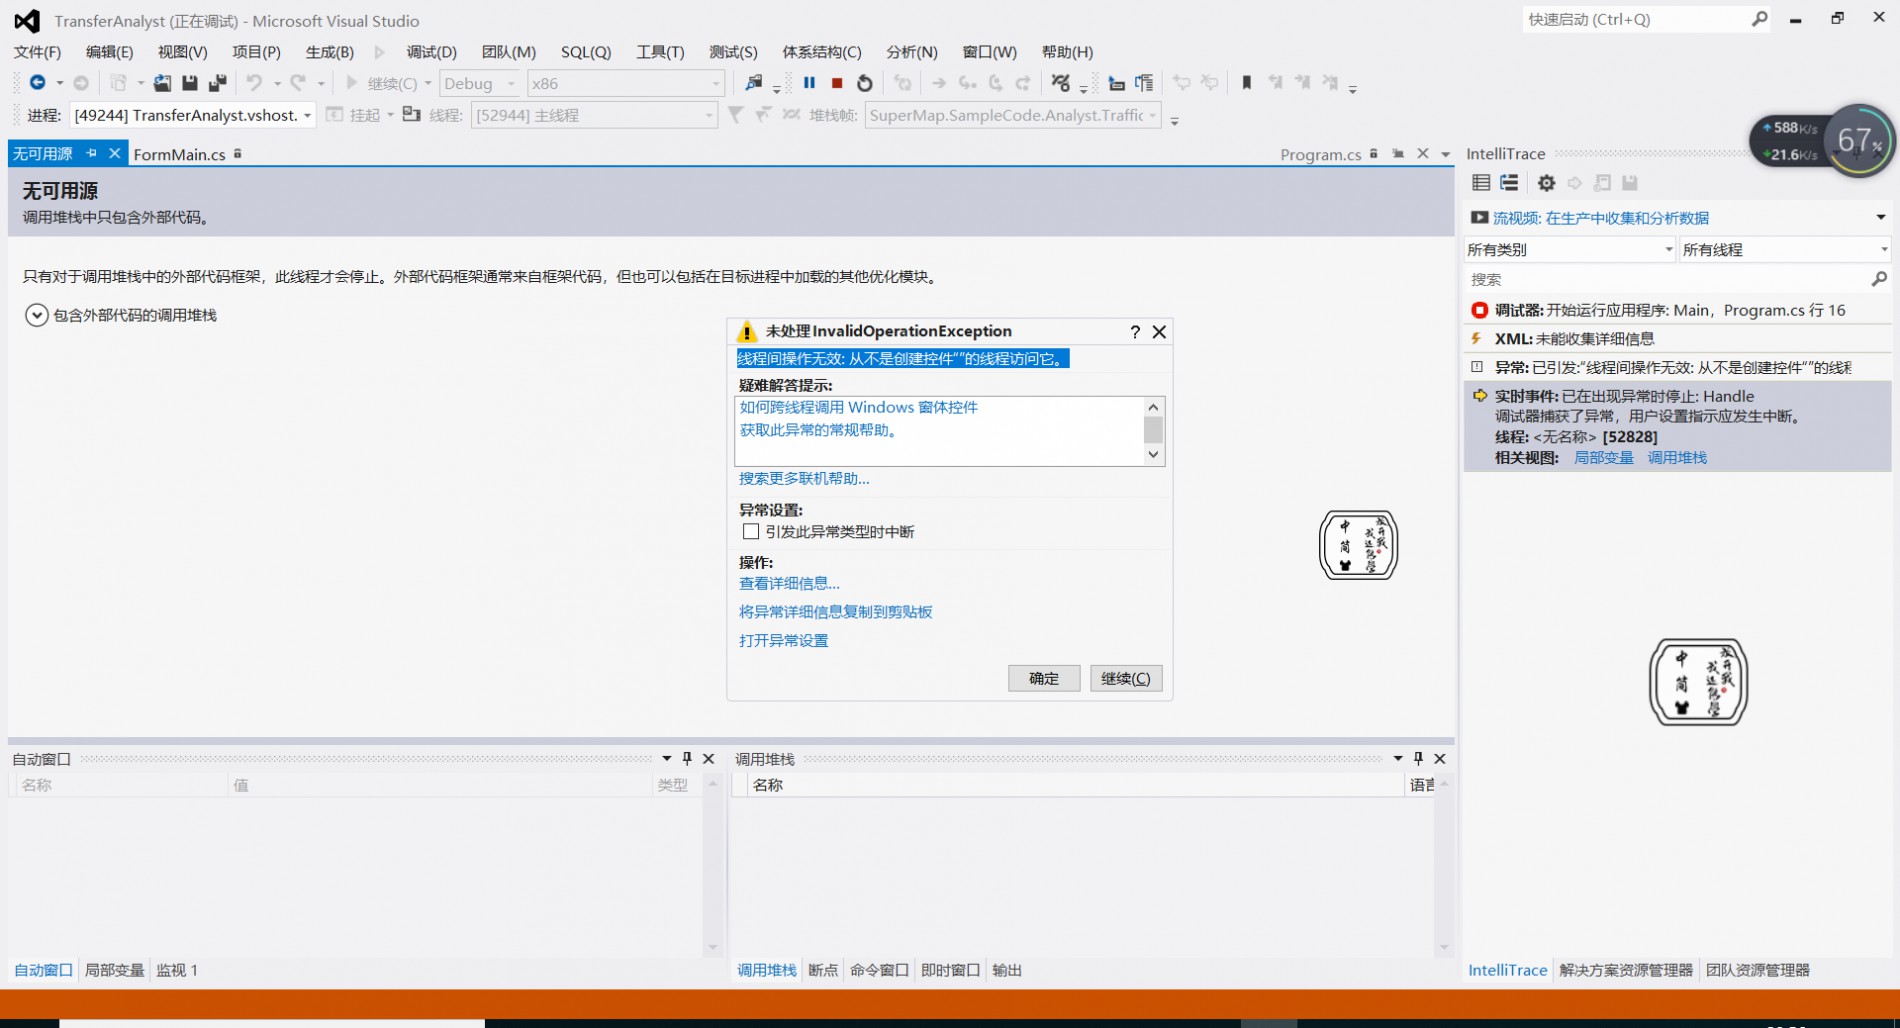Switch to the 断点 bottom tab
This screenshot has width=1900, height=1028.
pyautogui.click(x=823, y=970)
